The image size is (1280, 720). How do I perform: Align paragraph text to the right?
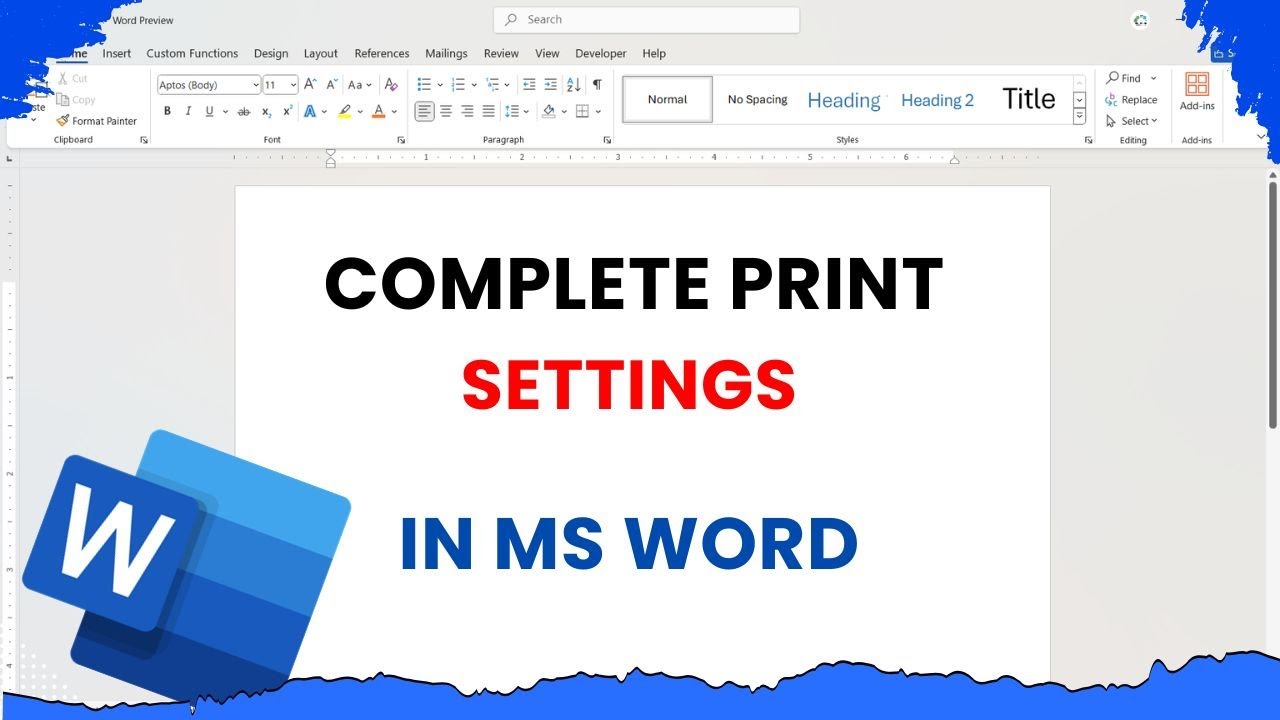pos(467,112)
